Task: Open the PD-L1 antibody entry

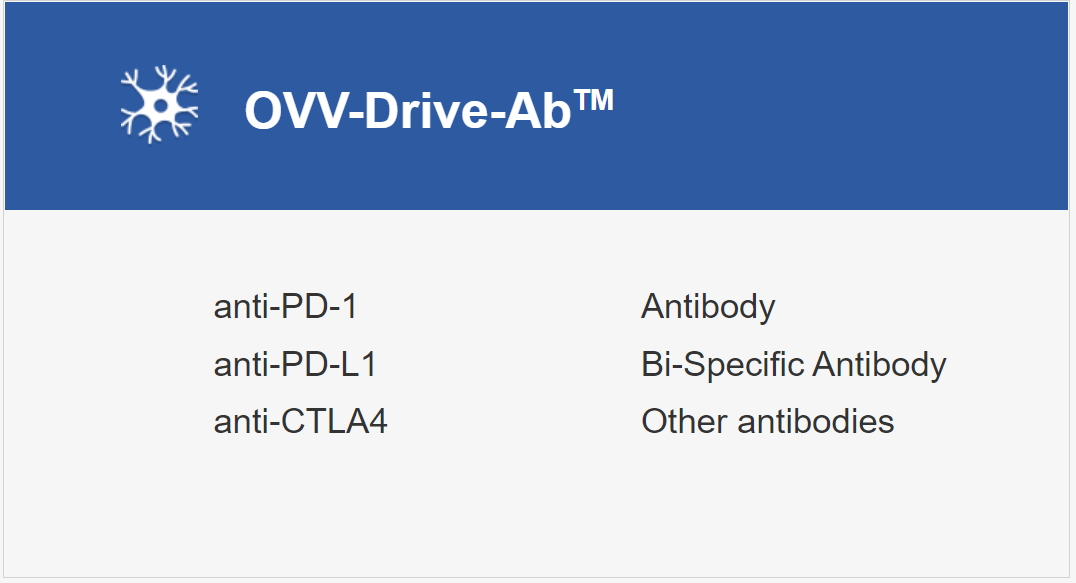Action: click(295, 364)
